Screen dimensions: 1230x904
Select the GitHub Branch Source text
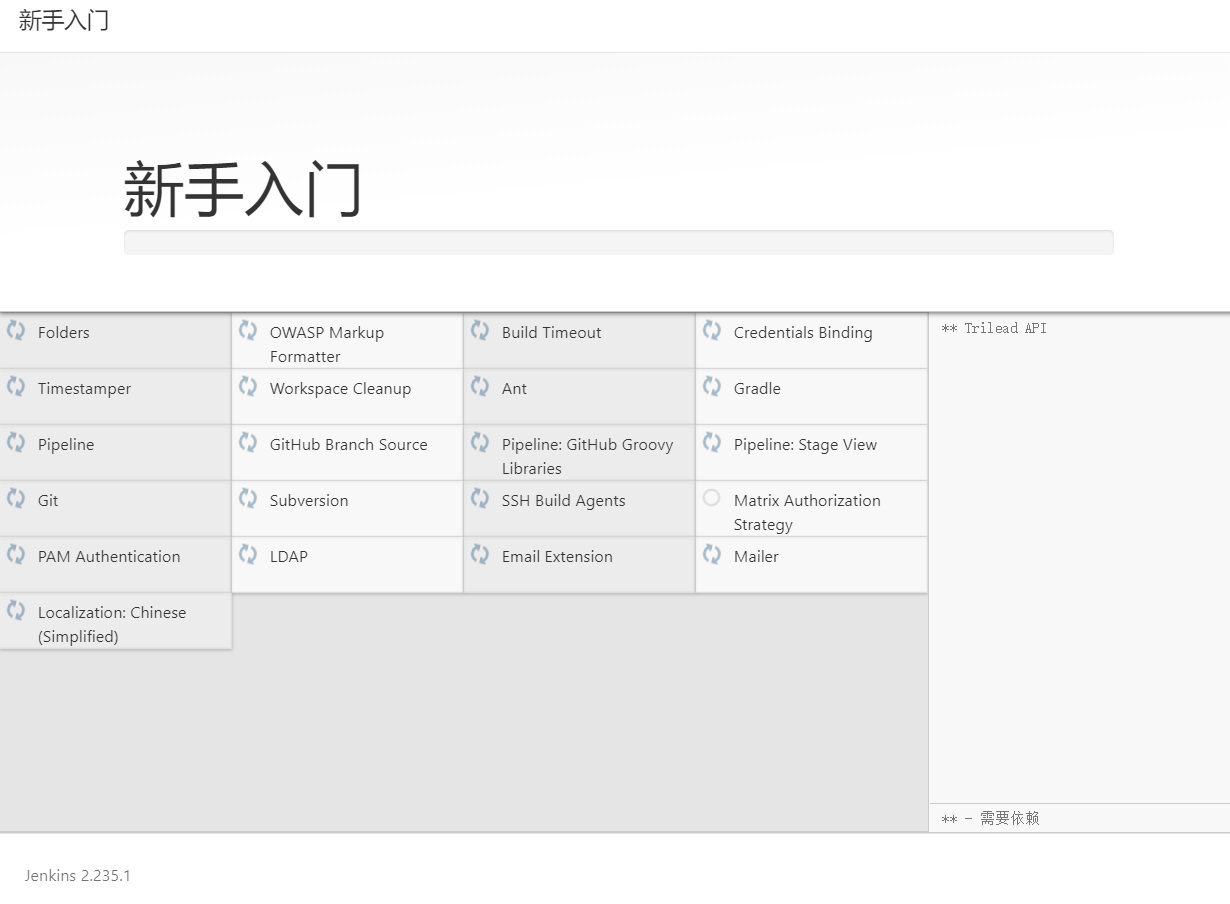pyautogui.click(x=348, y=445)
